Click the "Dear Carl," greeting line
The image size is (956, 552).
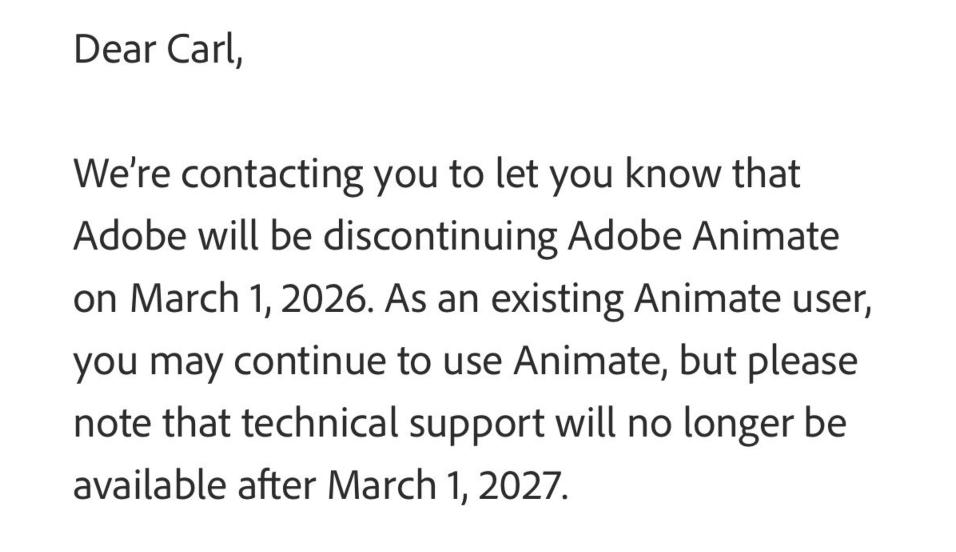click(x=158, y=49)
